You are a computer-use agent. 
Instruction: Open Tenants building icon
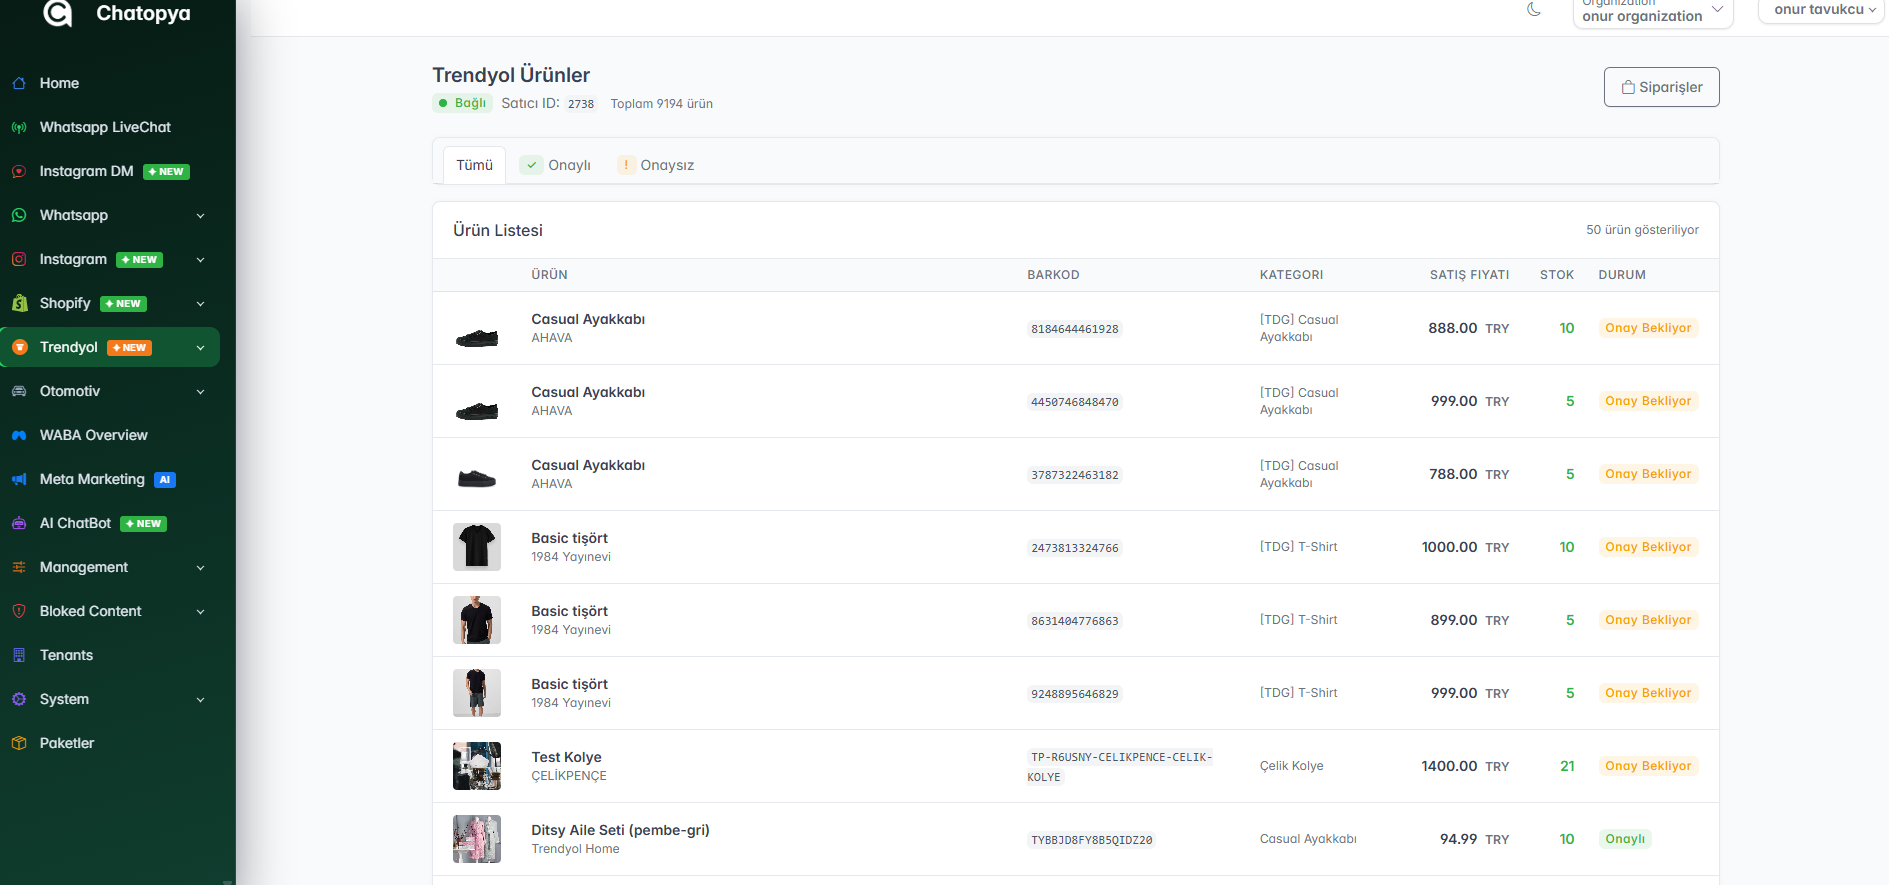pos(19,655)
